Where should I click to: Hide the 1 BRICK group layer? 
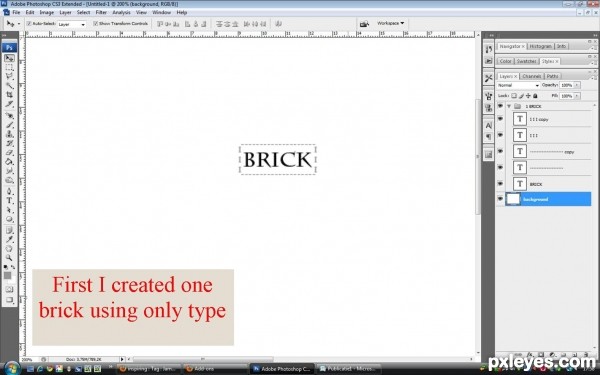pyautogui.click(x=500, y=106)
